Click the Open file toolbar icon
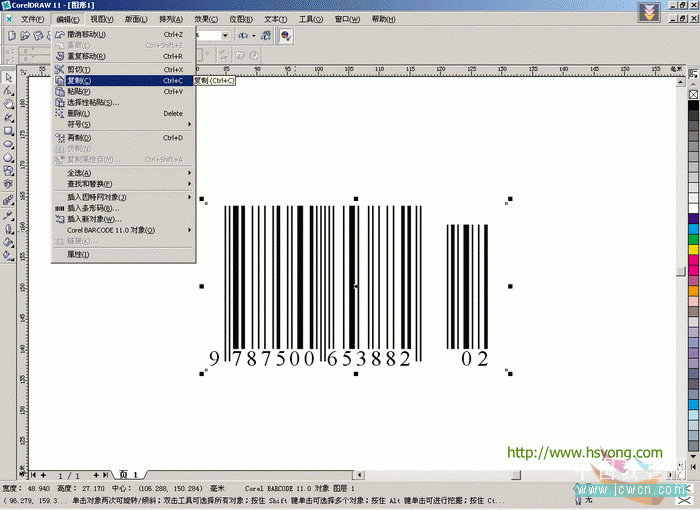700x510 pixels. [x=25, y=36]
